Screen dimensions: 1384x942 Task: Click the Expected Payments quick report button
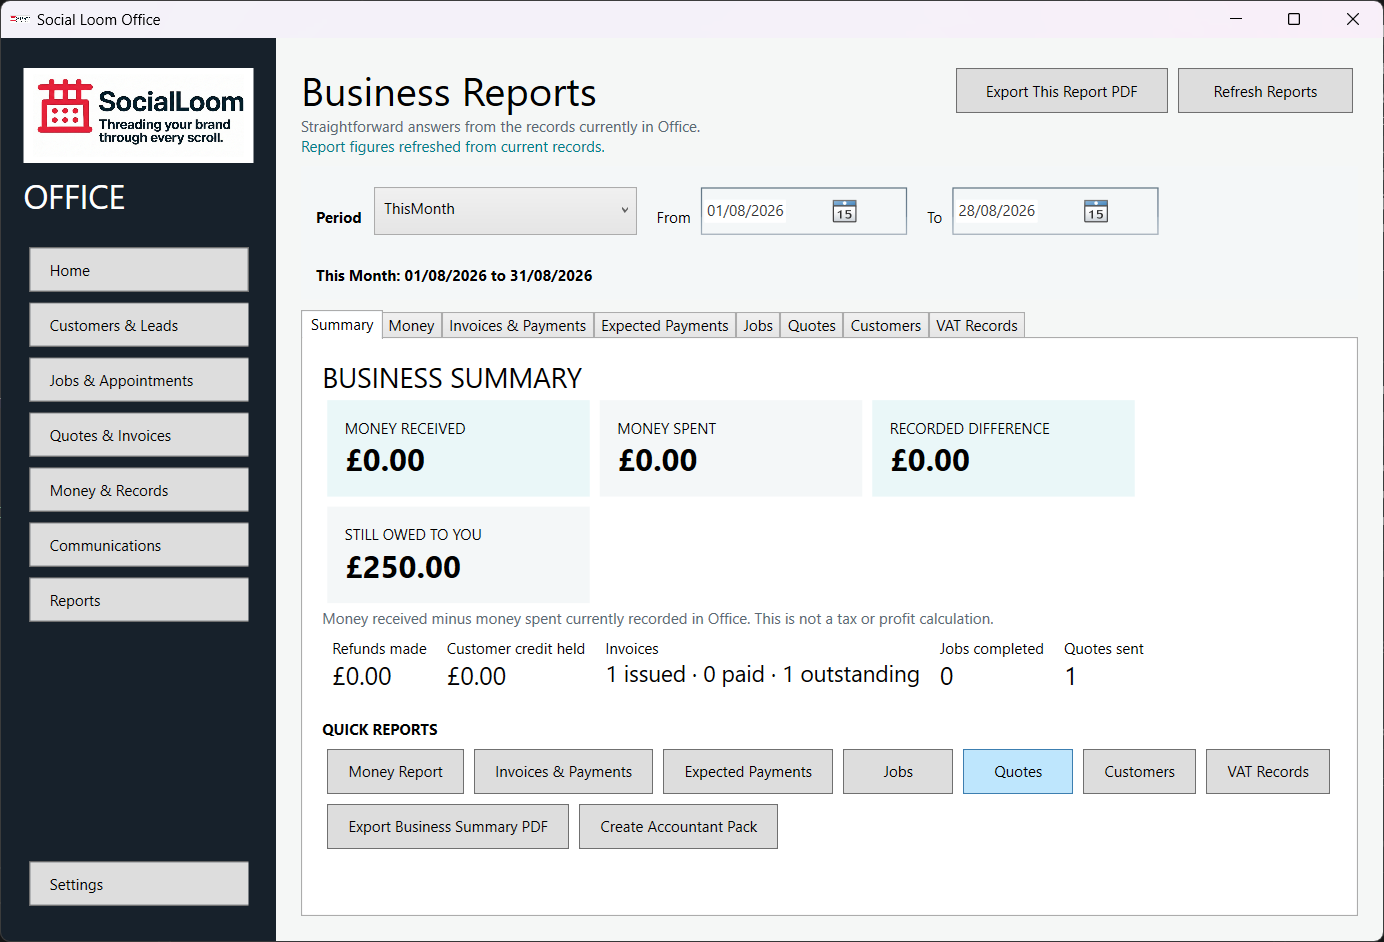(748, 771)
